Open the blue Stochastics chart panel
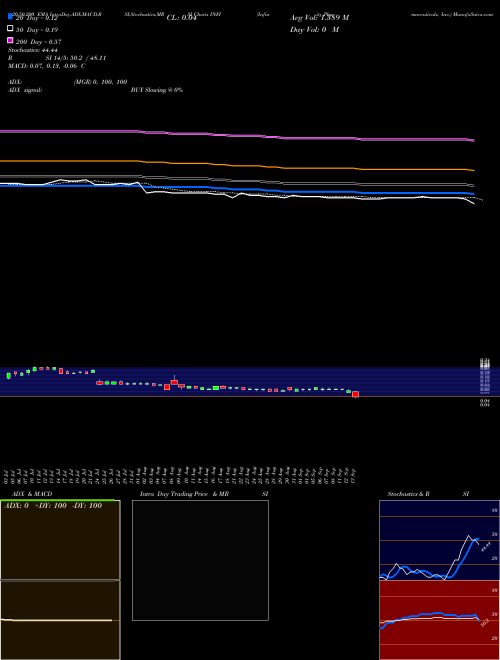This screenshot has width=500, height=660. (439, 540)
